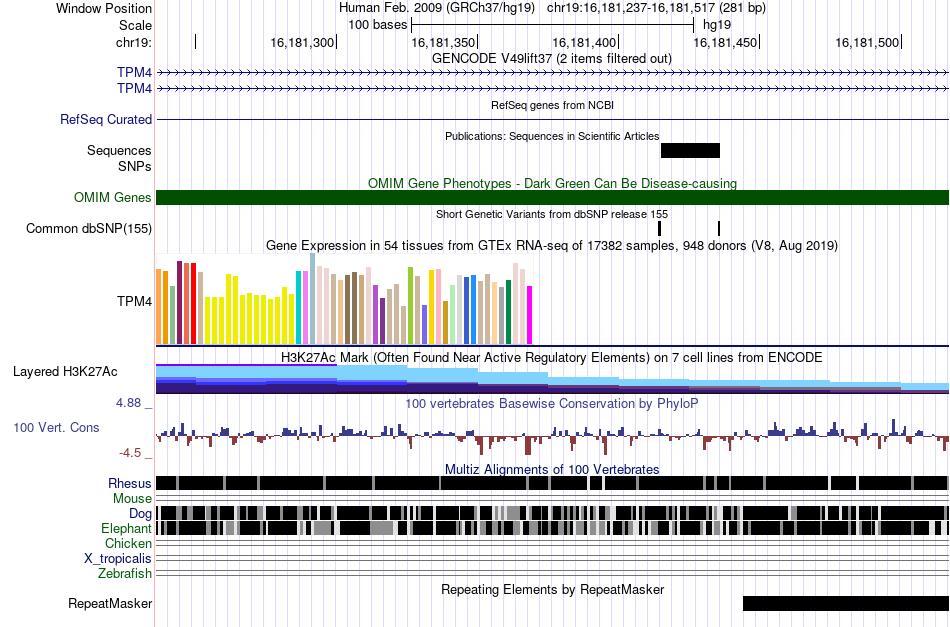
Task: Click the Layered H3K27Ac track label
Action: (x=65, y=371)
